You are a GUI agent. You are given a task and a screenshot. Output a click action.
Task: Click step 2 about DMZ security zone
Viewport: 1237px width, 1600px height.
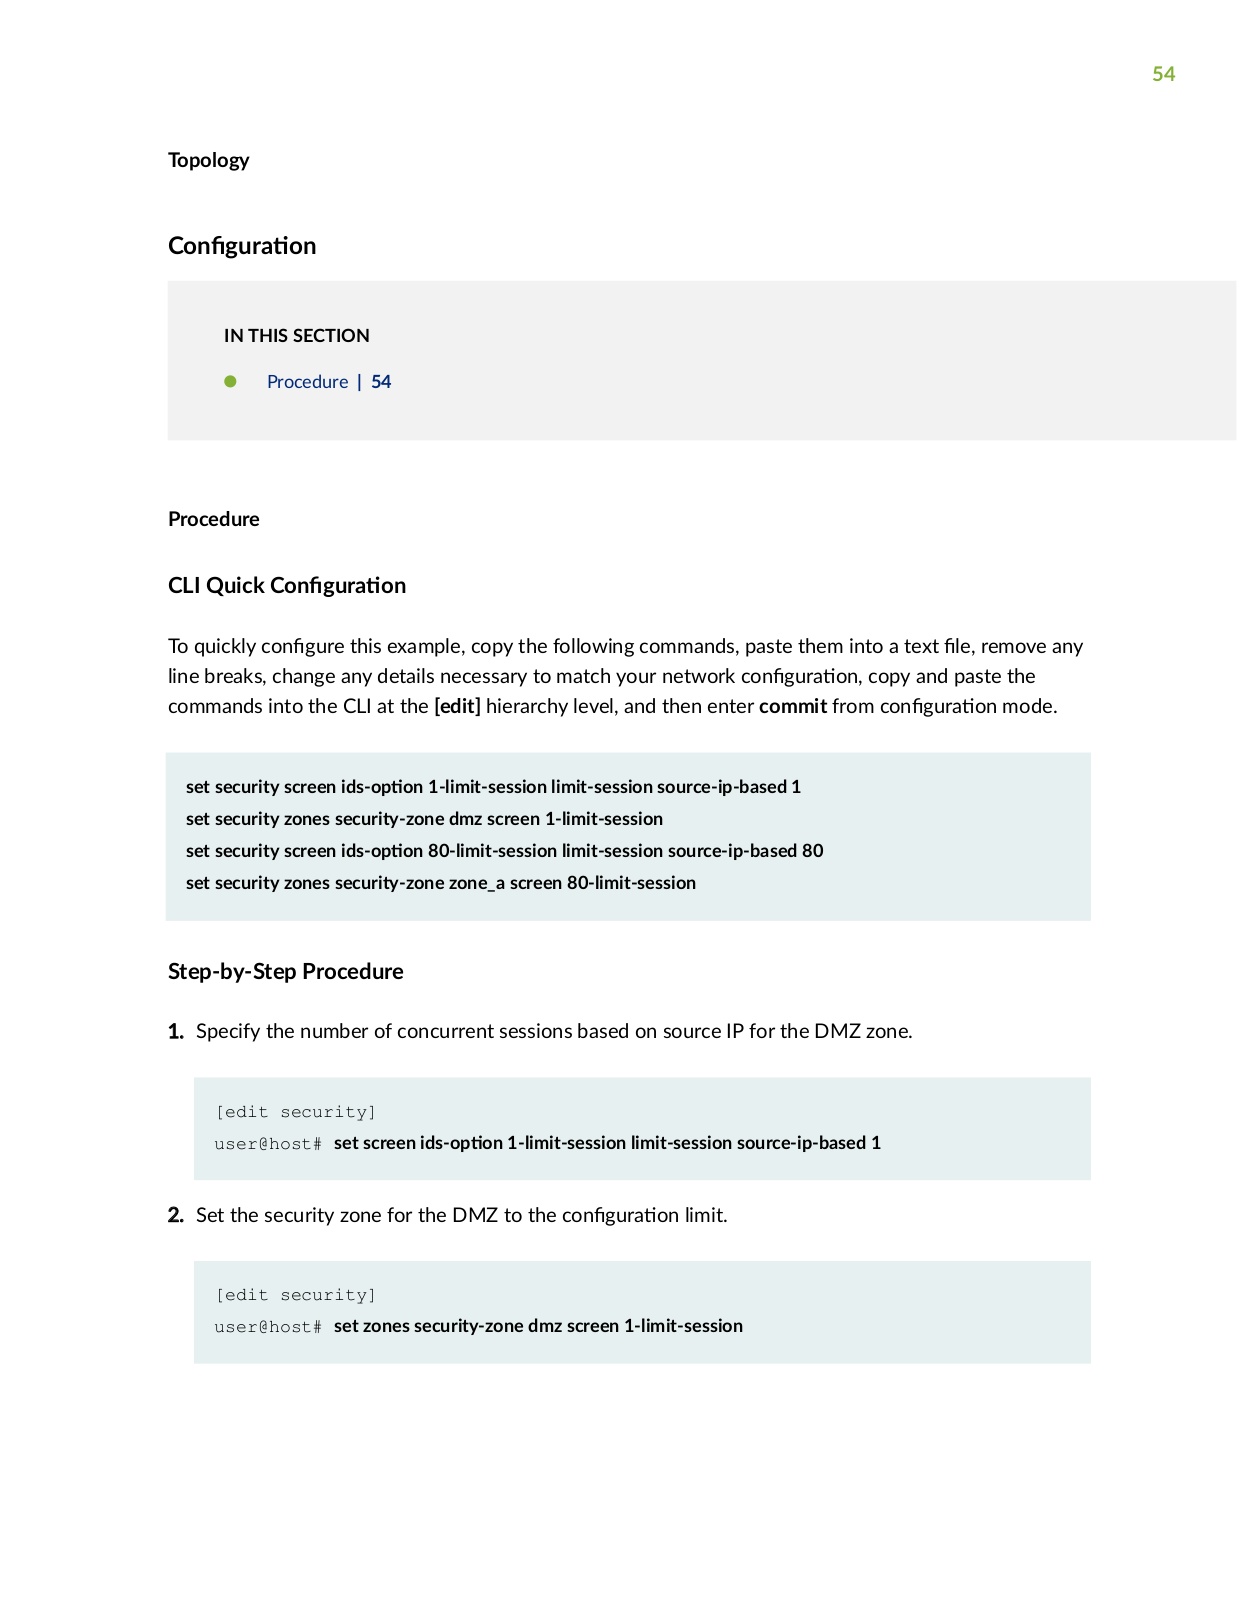(x=461, y=1215)
